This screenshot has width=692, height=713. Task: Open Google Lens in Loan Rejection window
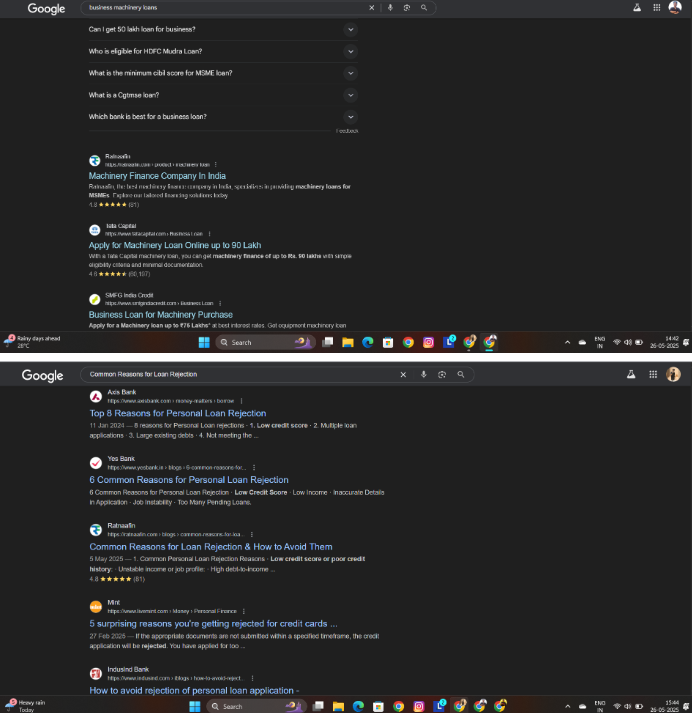click(442, 375)
